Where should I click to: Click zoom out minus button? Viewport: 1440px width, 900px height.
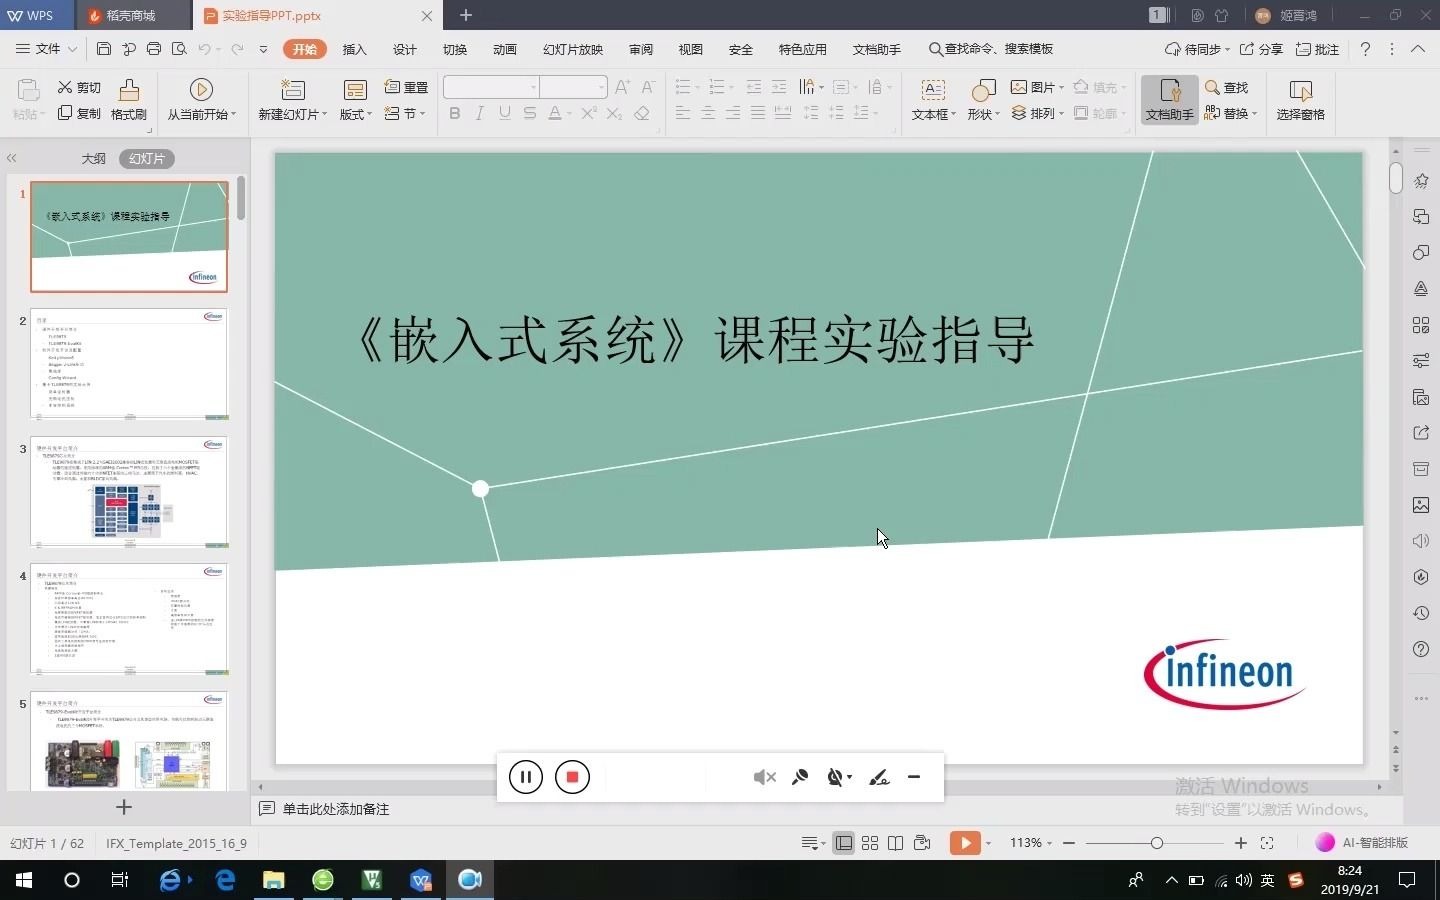point(1069,843)
